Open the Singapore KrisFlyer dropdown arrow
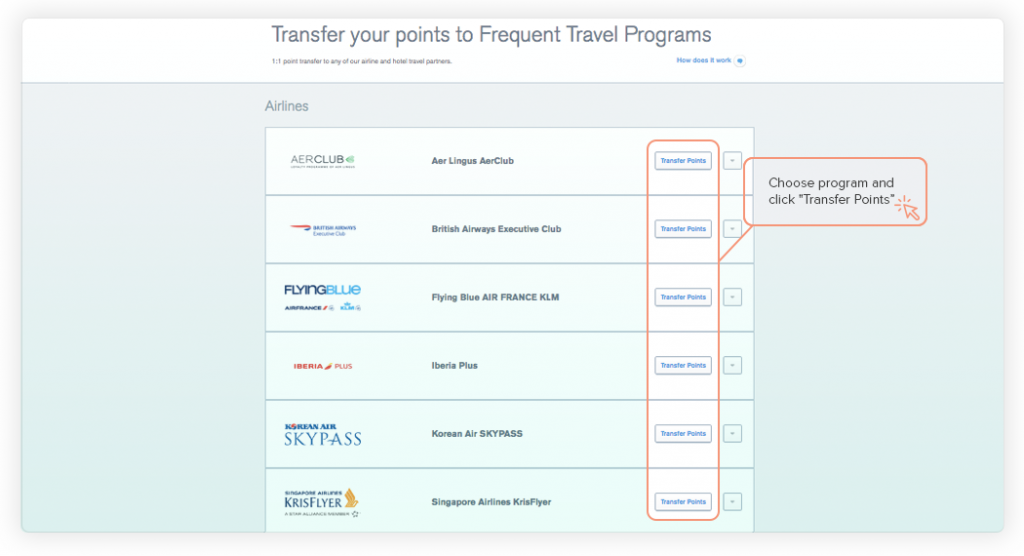The height and width of the screenshot is (556, 1024). tap(732, 502)
